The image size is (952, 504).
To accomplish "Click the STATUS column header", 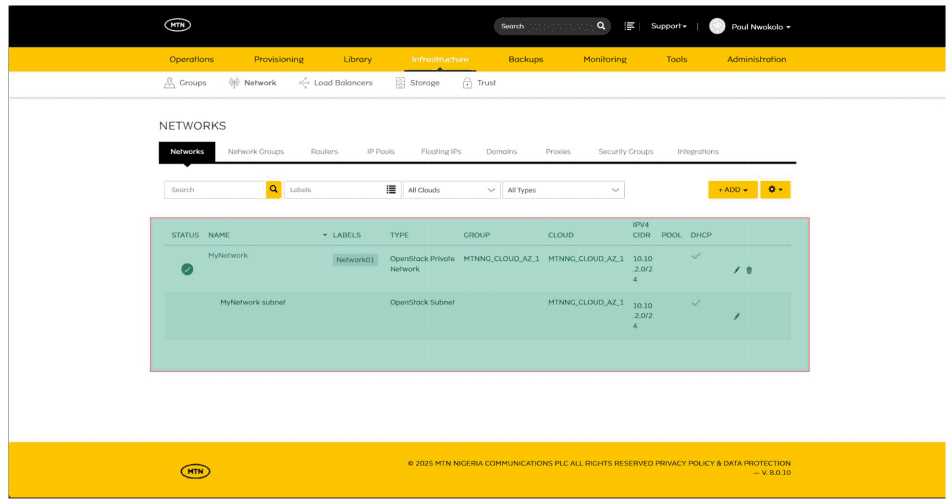I will point(185,235).
